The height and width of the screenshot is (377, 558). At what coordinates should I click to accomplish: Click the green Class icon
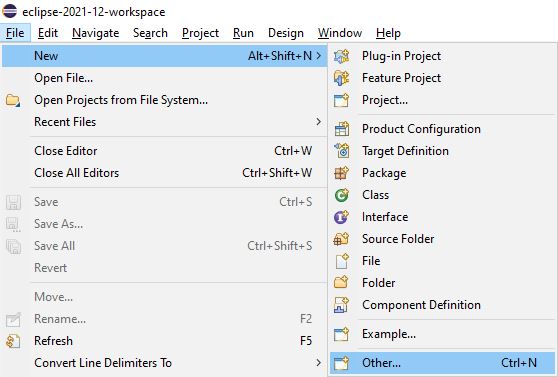point(342,195)
